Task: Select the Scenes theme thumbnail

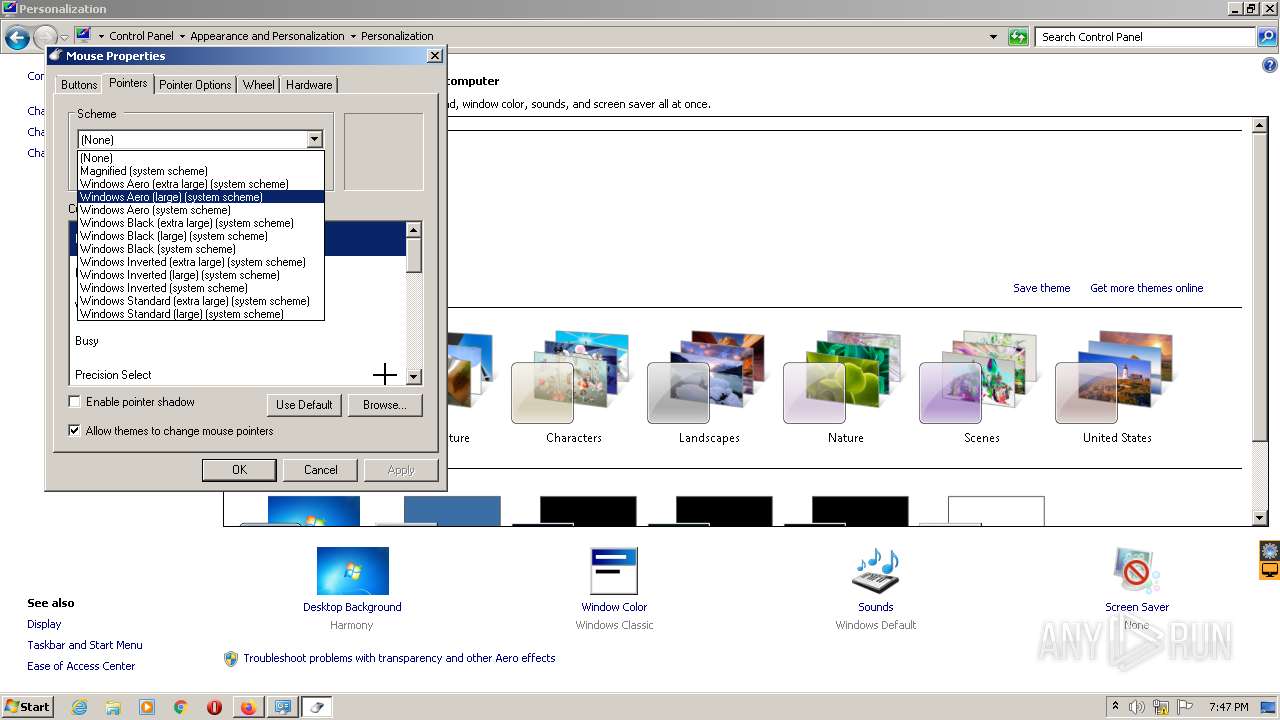Action: (x=981, y=378)
